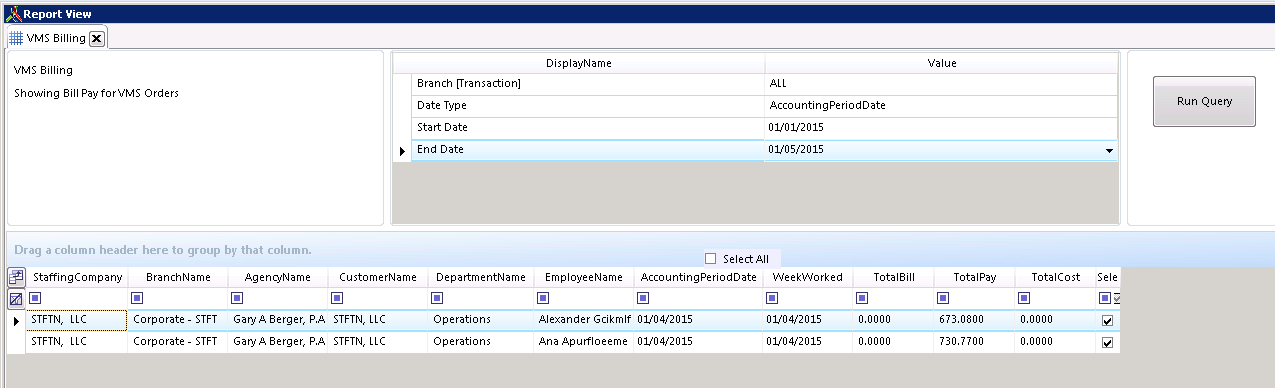Image resolution: width=1275 pixels, height=388 pixels.
Task: Sort by TotalPay column header
Action: [975, 277]
